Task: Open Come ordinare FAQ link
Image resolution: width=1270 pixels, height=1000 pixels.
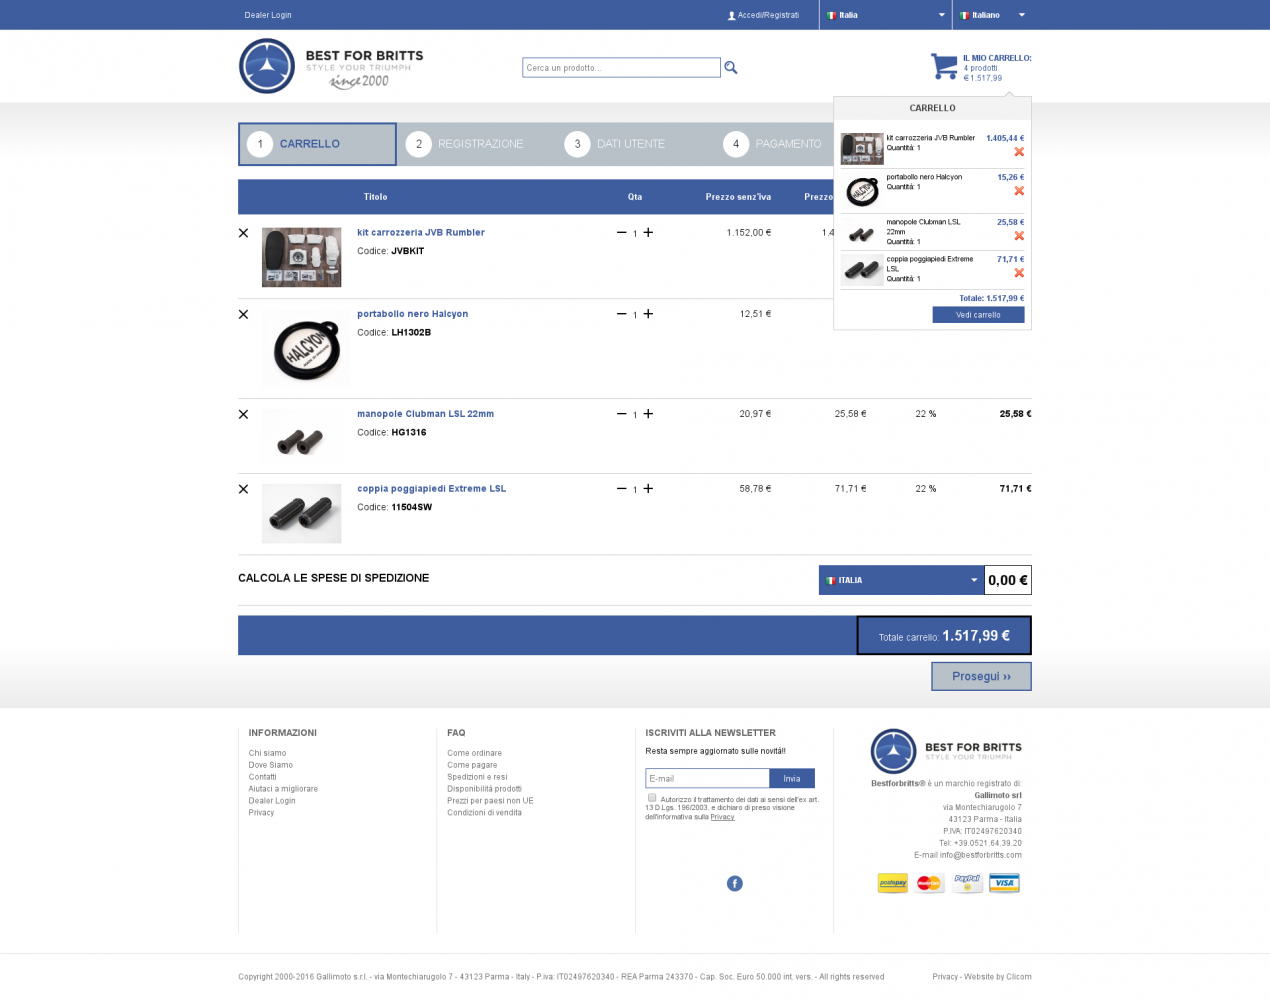Action: 474,753
